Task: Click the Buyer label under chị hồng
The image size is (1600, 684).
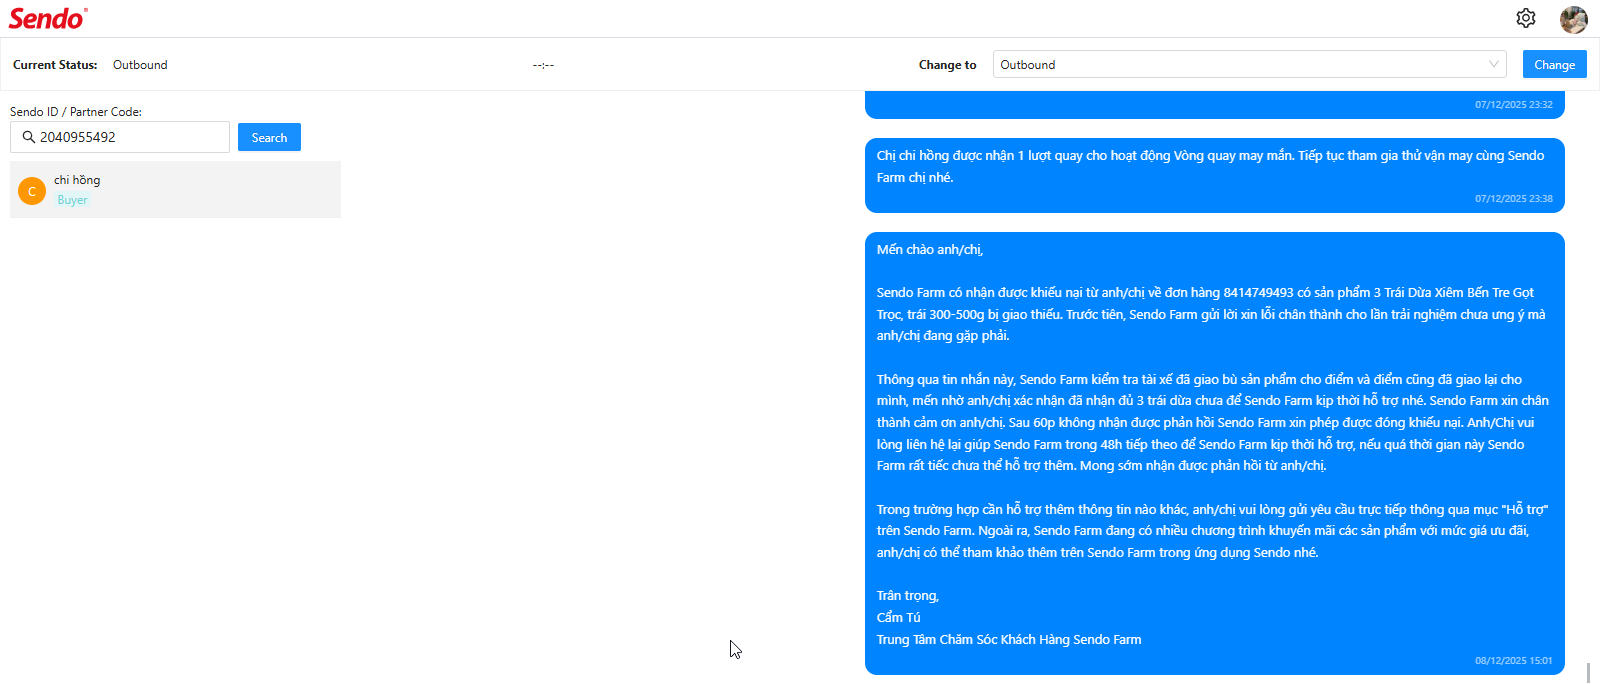Action: tap(72, 200)
